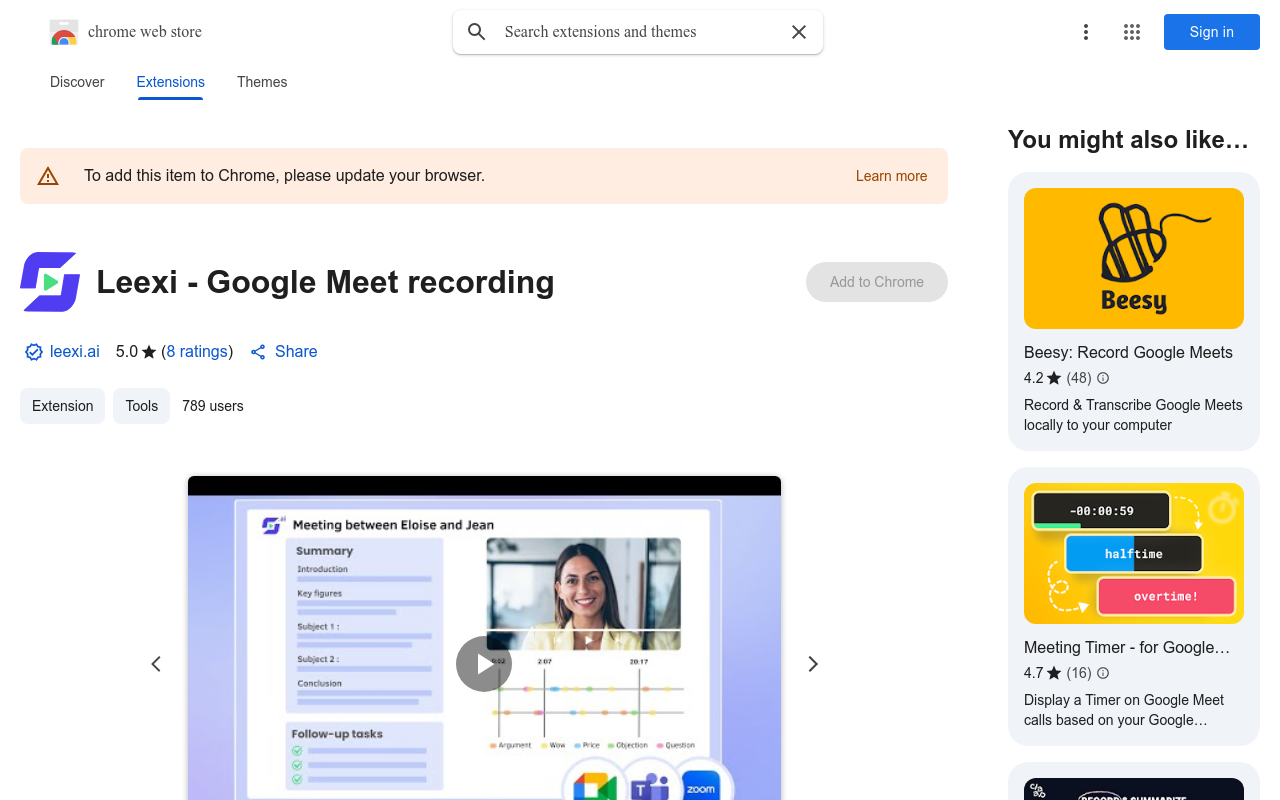
Task: Go to previous screenshot with left arrow
Action: pos(156,664)
